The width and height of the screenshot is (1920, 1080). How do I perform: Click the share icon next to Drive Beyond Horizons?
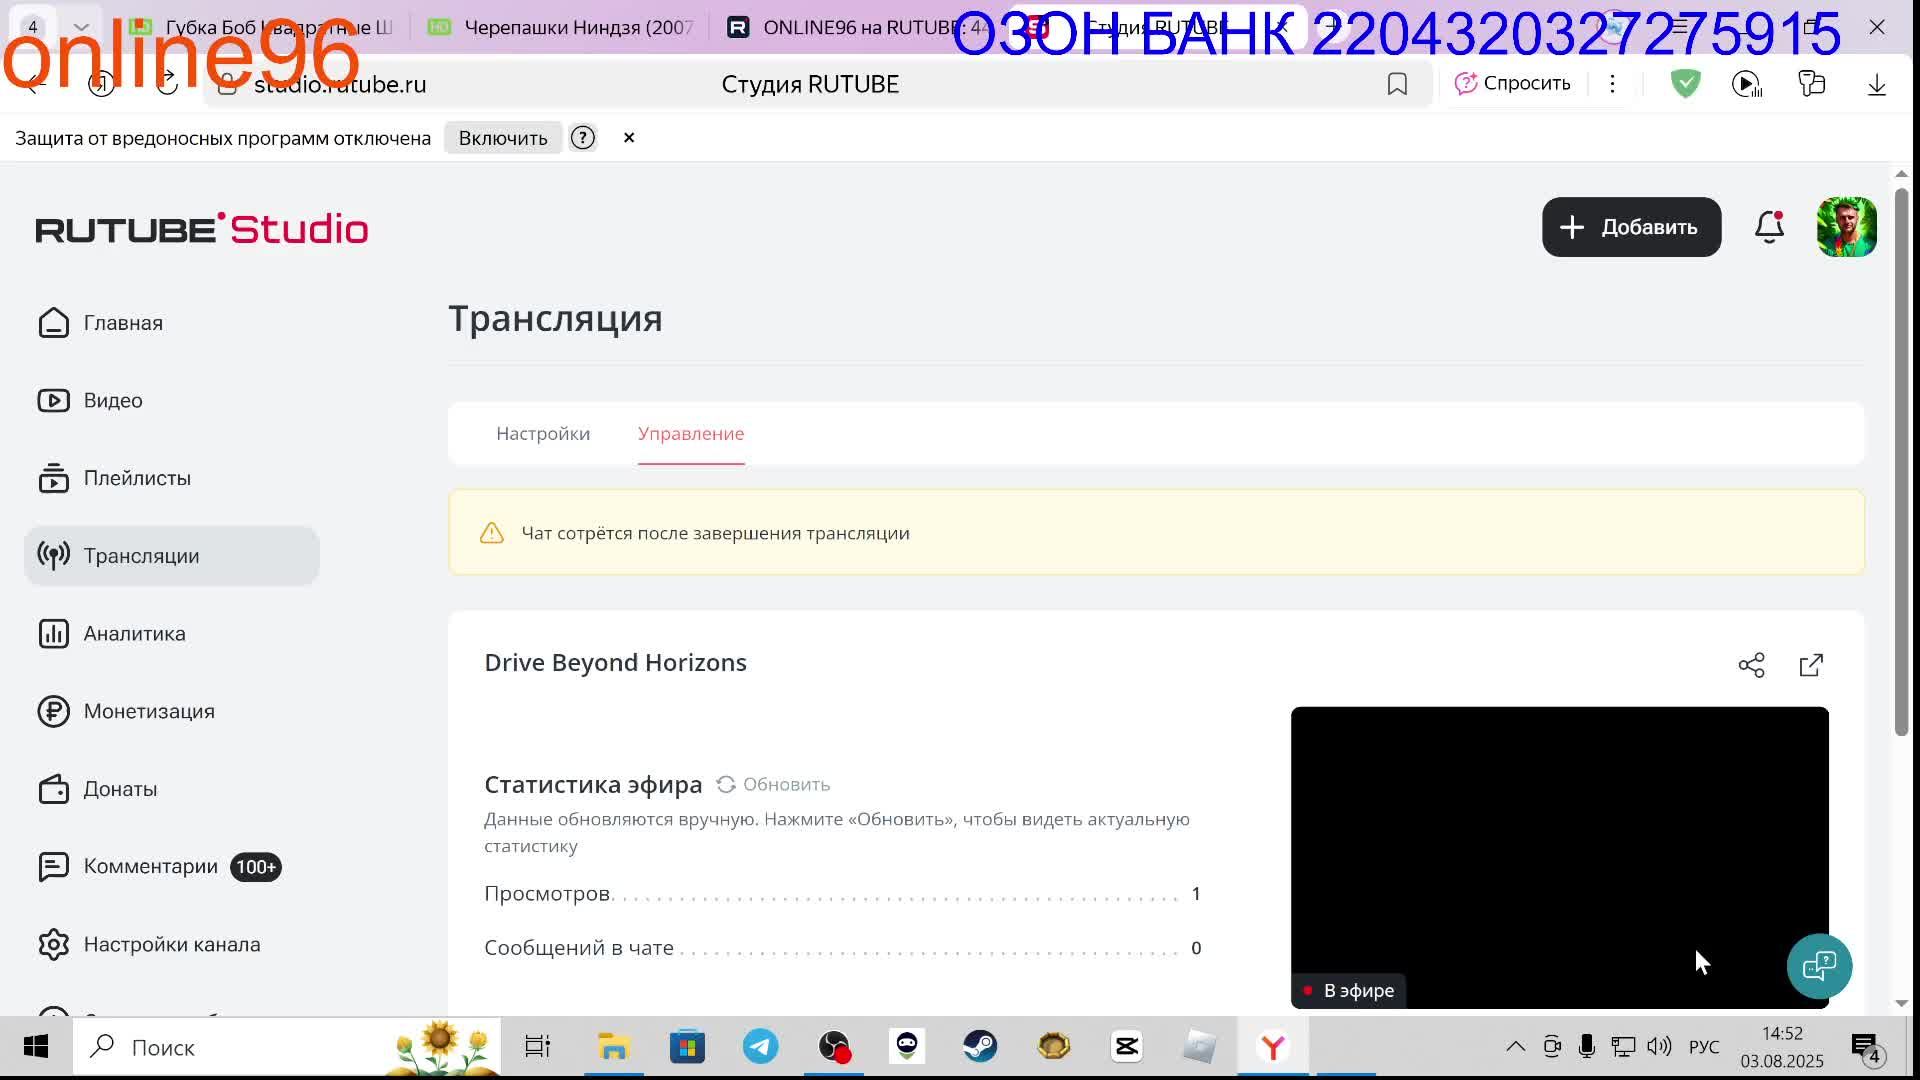[x=1751, y=665]
